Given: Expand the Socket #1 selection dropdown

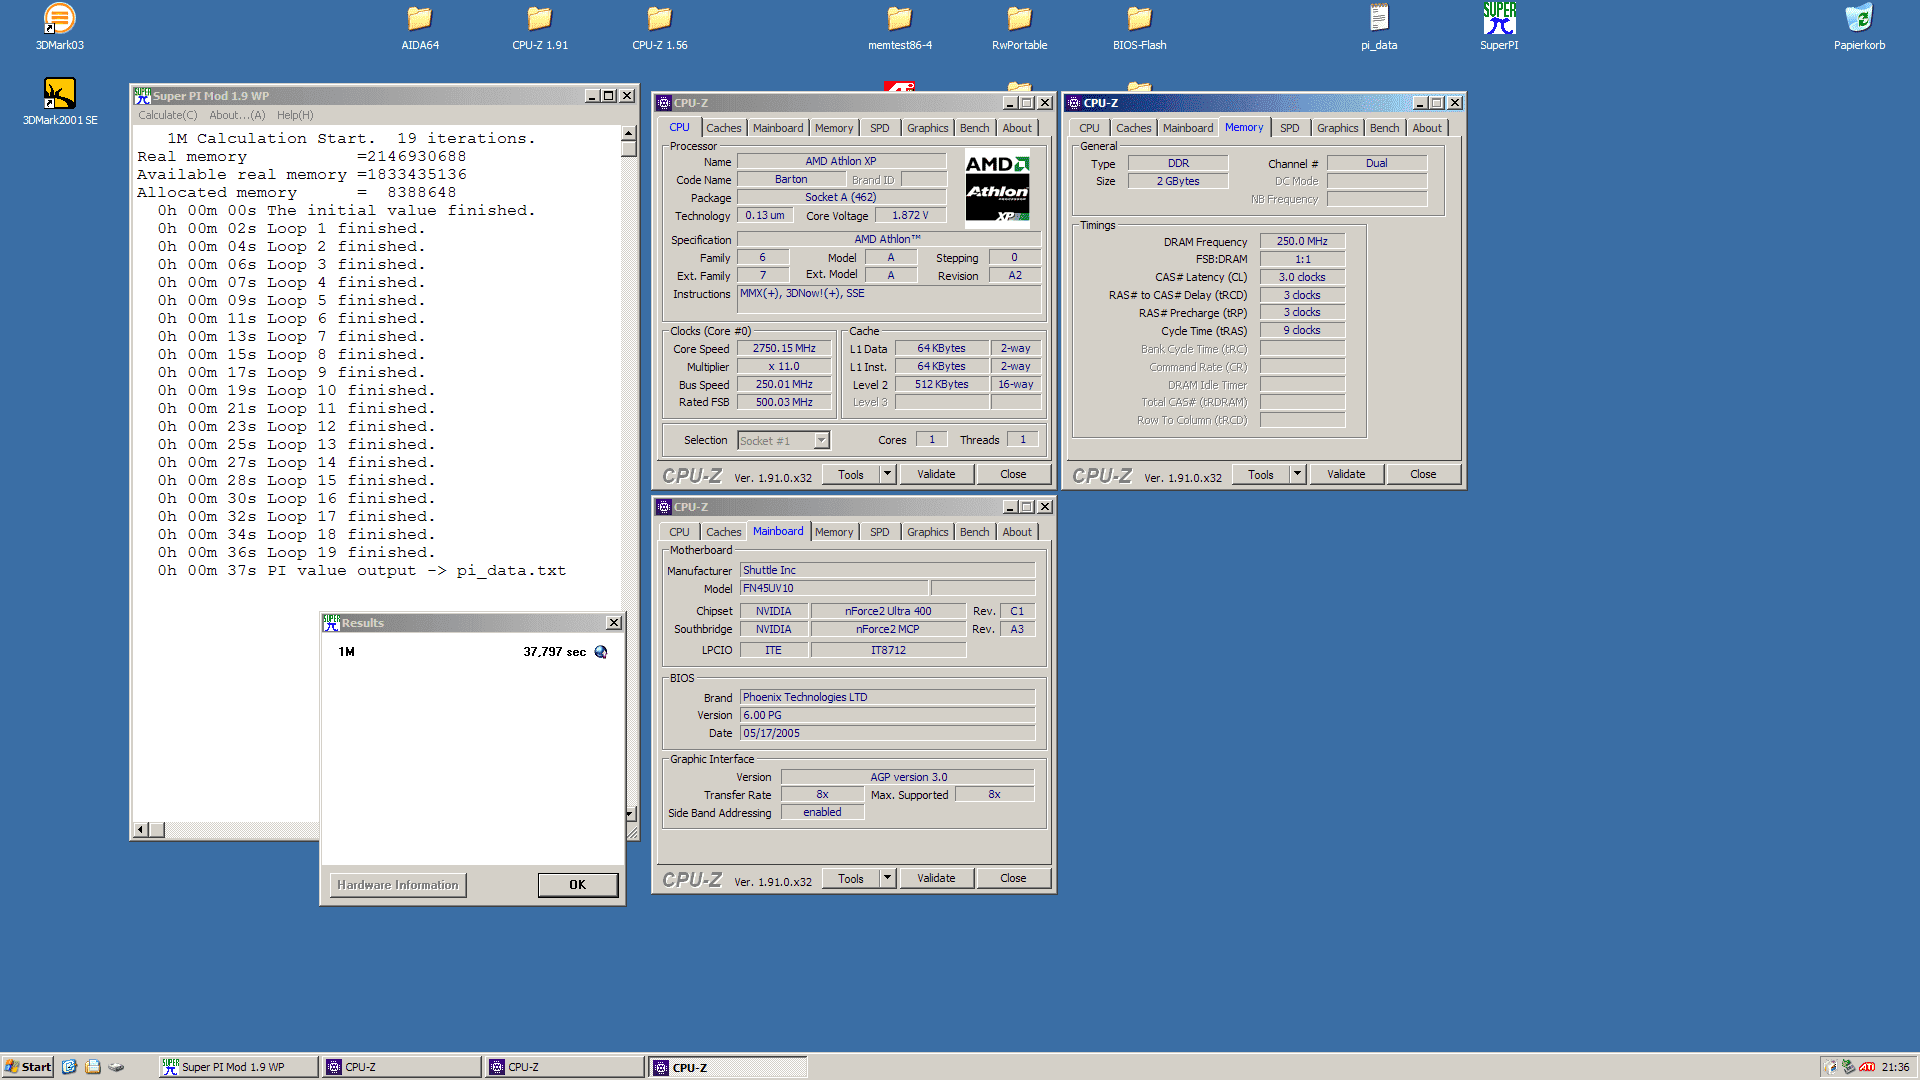Looking at the screenshot, I should 821,441.
